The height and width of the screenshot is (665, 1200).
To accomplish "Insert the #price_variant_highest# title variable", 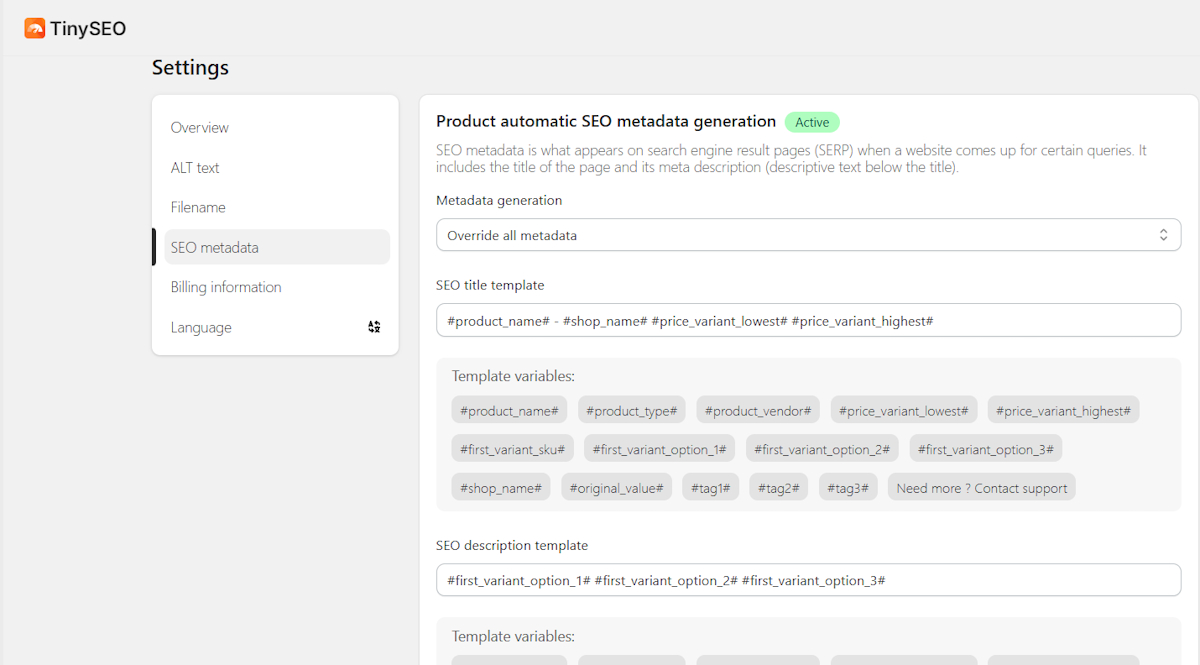I will [1063, 410].
